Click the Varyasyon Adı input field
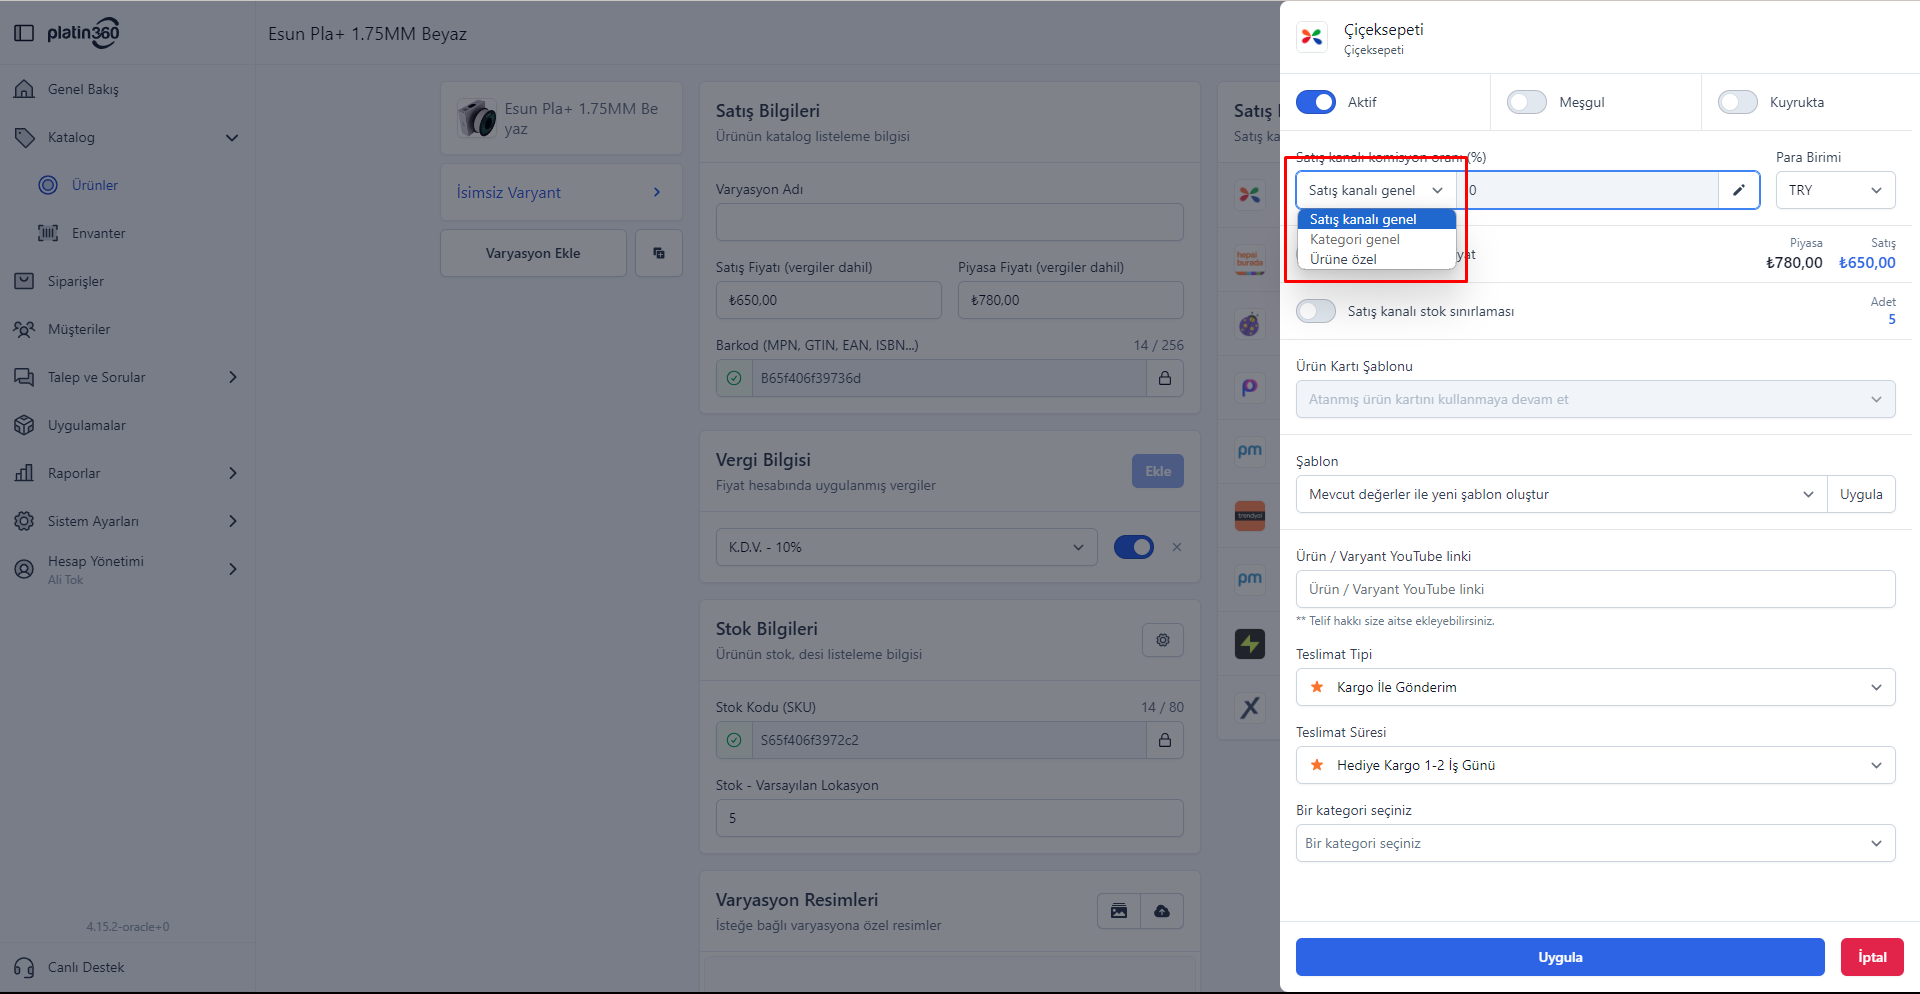The height and width of the screenshot is (994, 1920). (x=950, y=222)
